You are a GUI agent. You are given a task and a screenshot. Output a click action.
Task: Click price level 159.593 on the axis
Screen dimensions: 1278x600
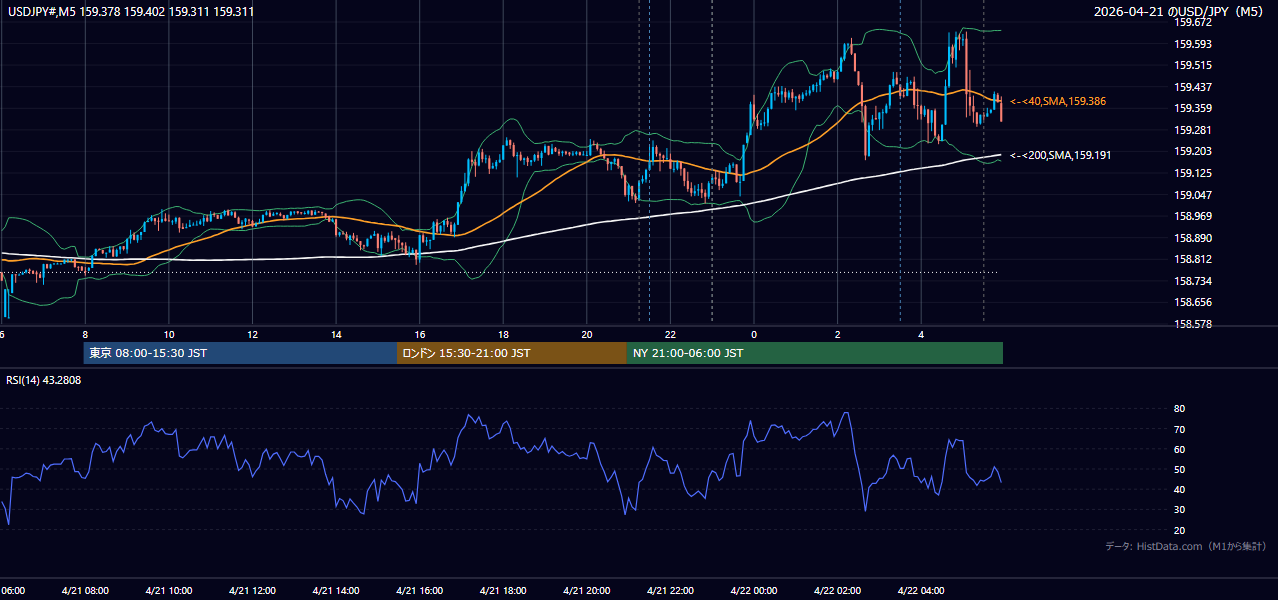click(x=1193, y=44)
